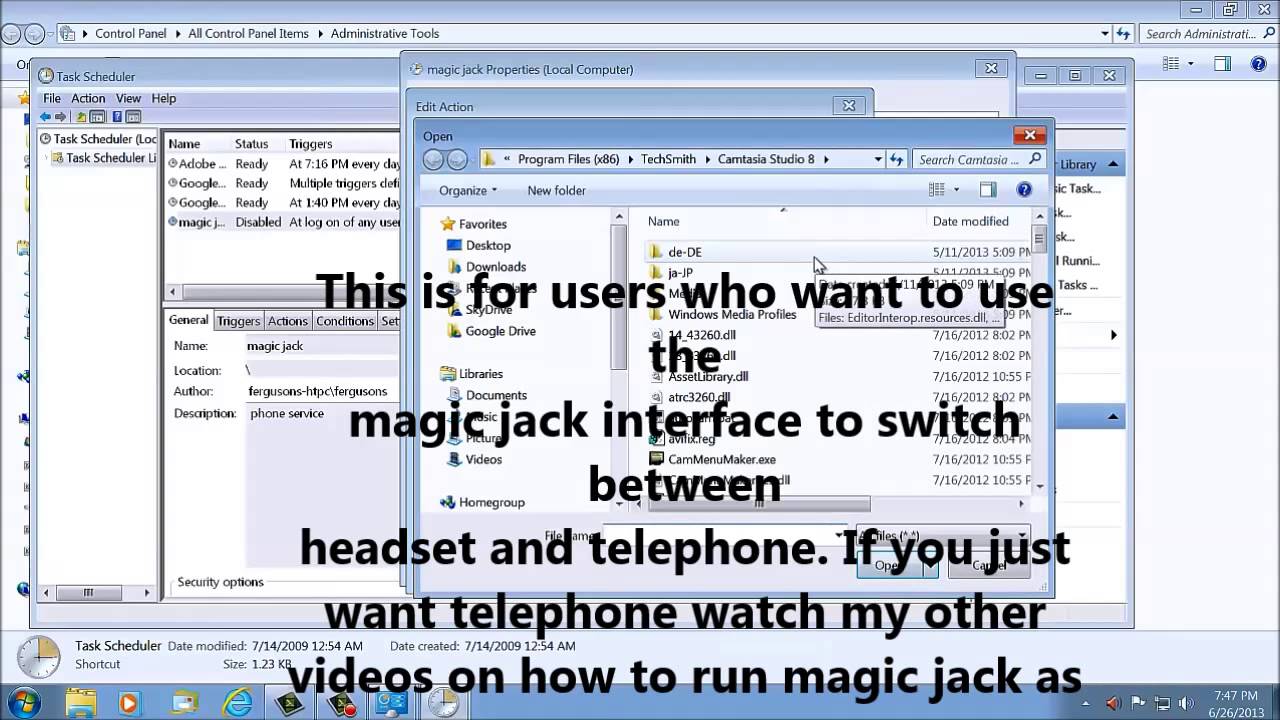Click the change view icon in Open dialog
The image size is (1280, 720).
937,190
